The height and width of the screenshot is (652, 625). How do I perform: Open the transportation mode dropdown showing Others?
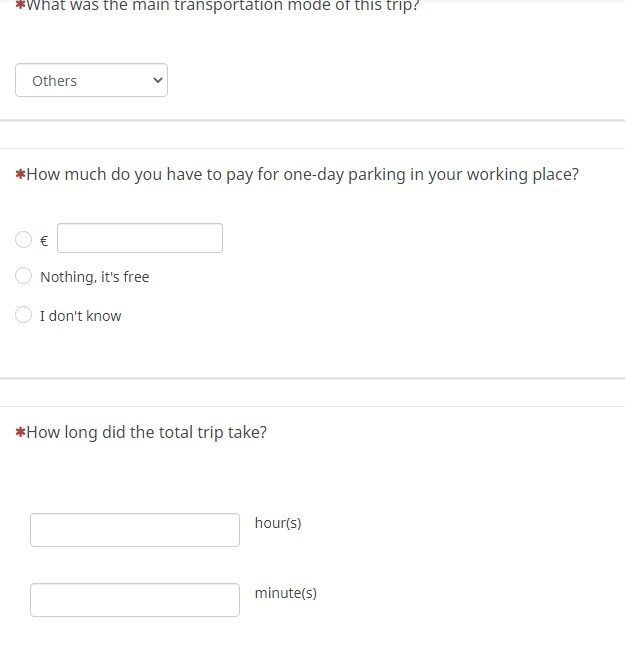(x=91, y=80)
